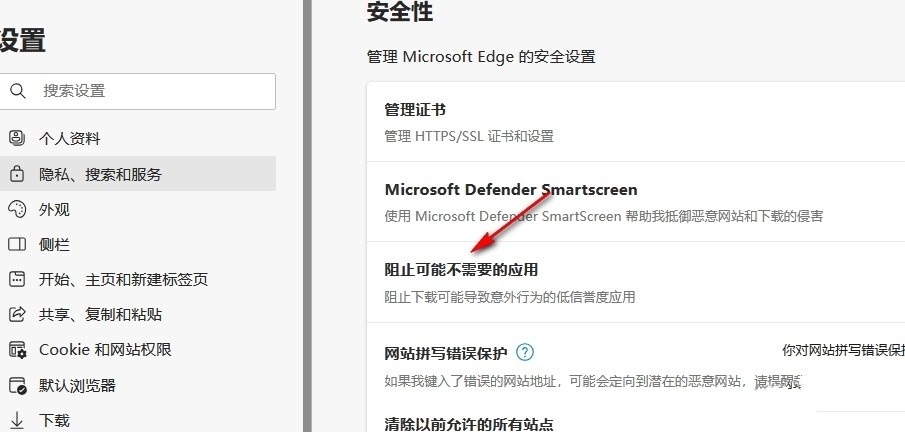Focus the 搜索设置 search field

coord(137,91)
